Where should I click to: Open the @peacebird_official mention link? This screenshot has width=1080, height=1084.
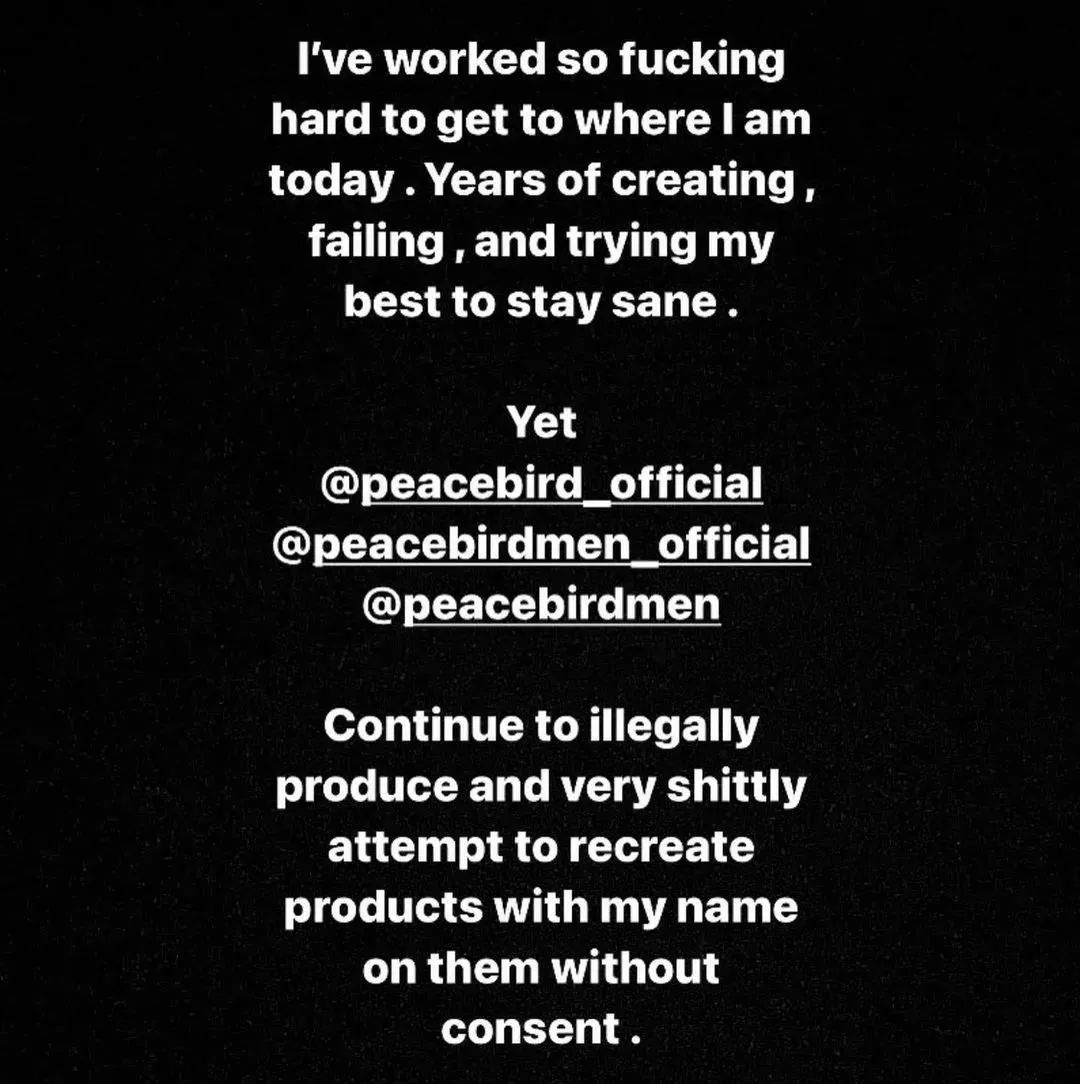(x=541, y=483)
